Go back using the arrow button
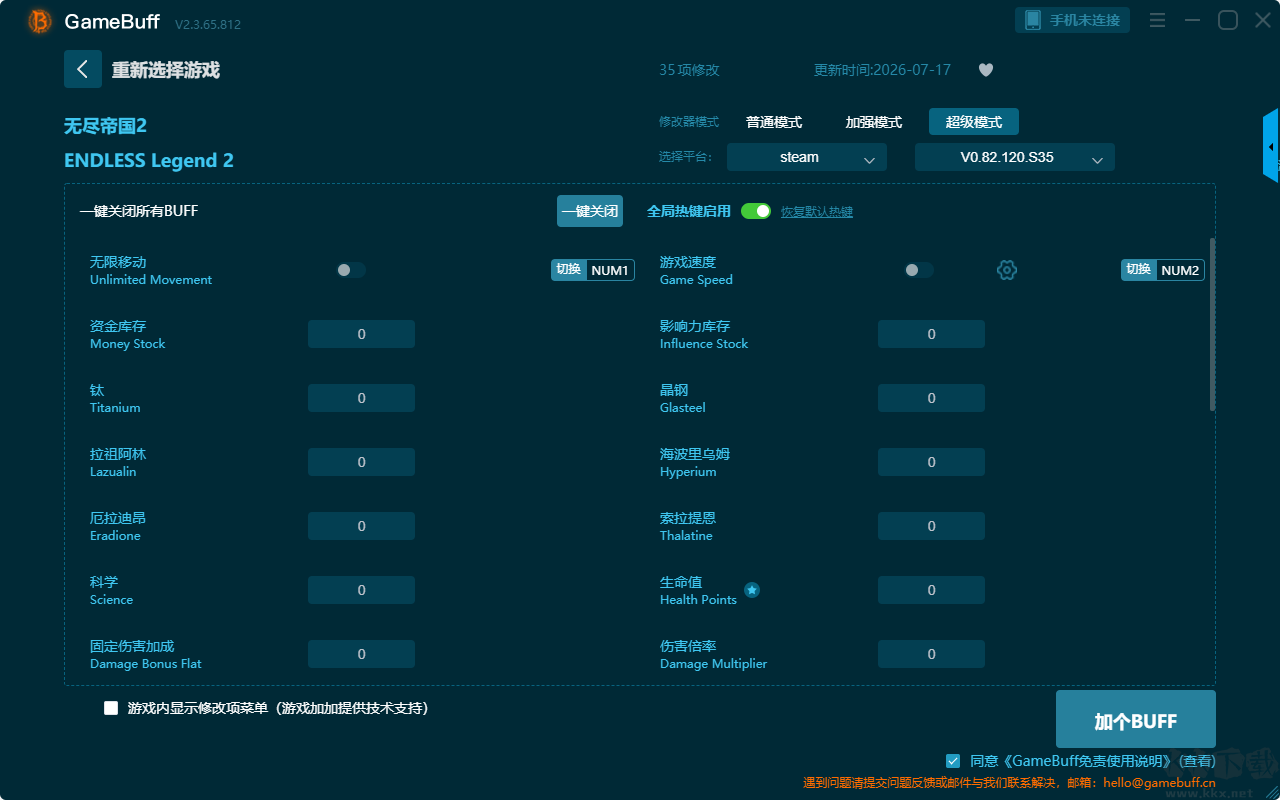Image resolution: width=1280 pixels, height=800 pixels. [x=83, y=69]
